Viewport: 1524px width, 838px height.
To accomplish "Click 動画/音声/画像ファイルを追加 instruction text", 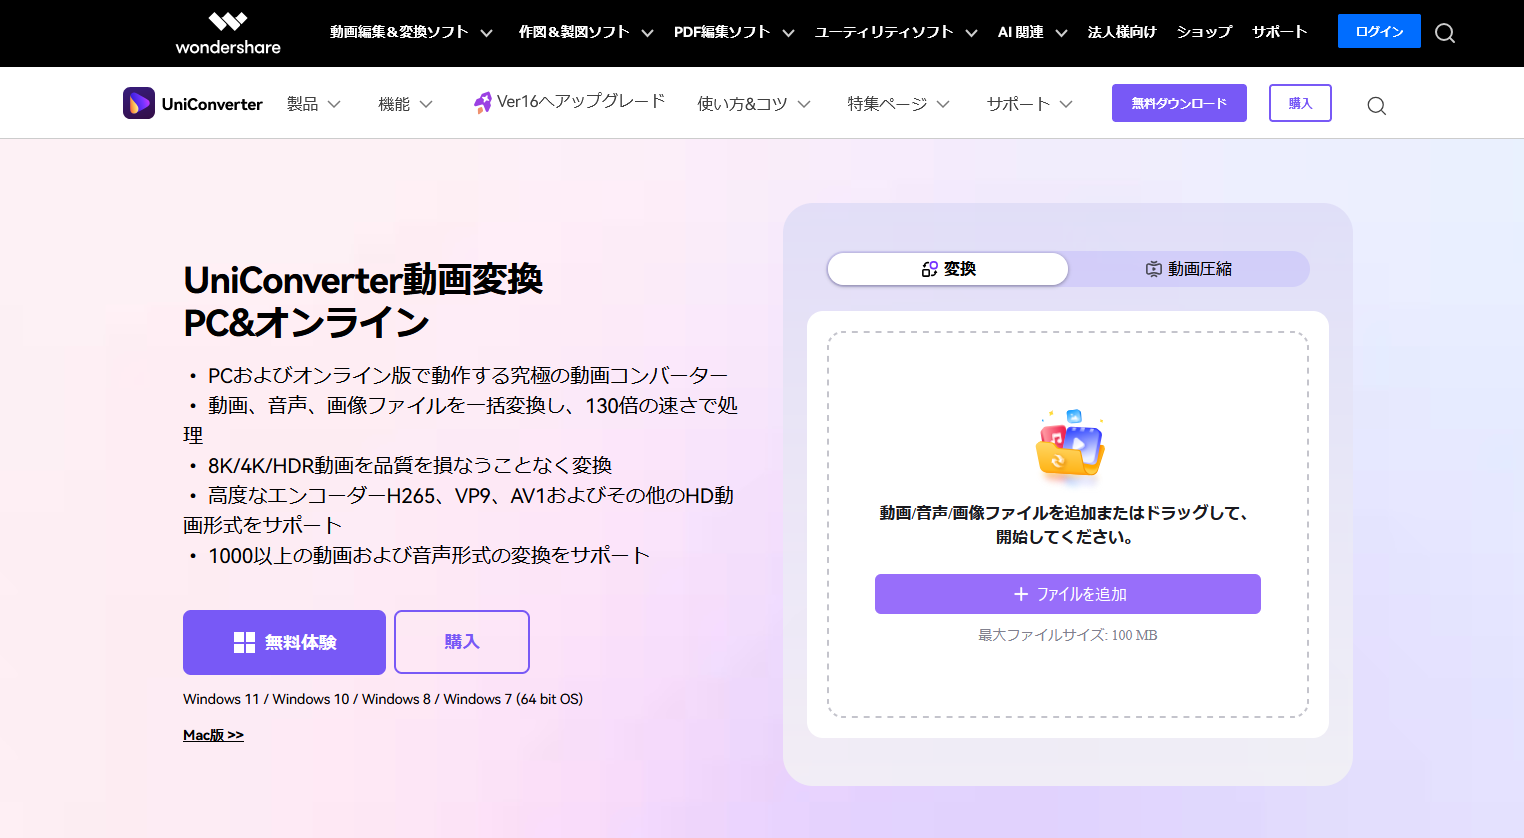I will 1065,525.
